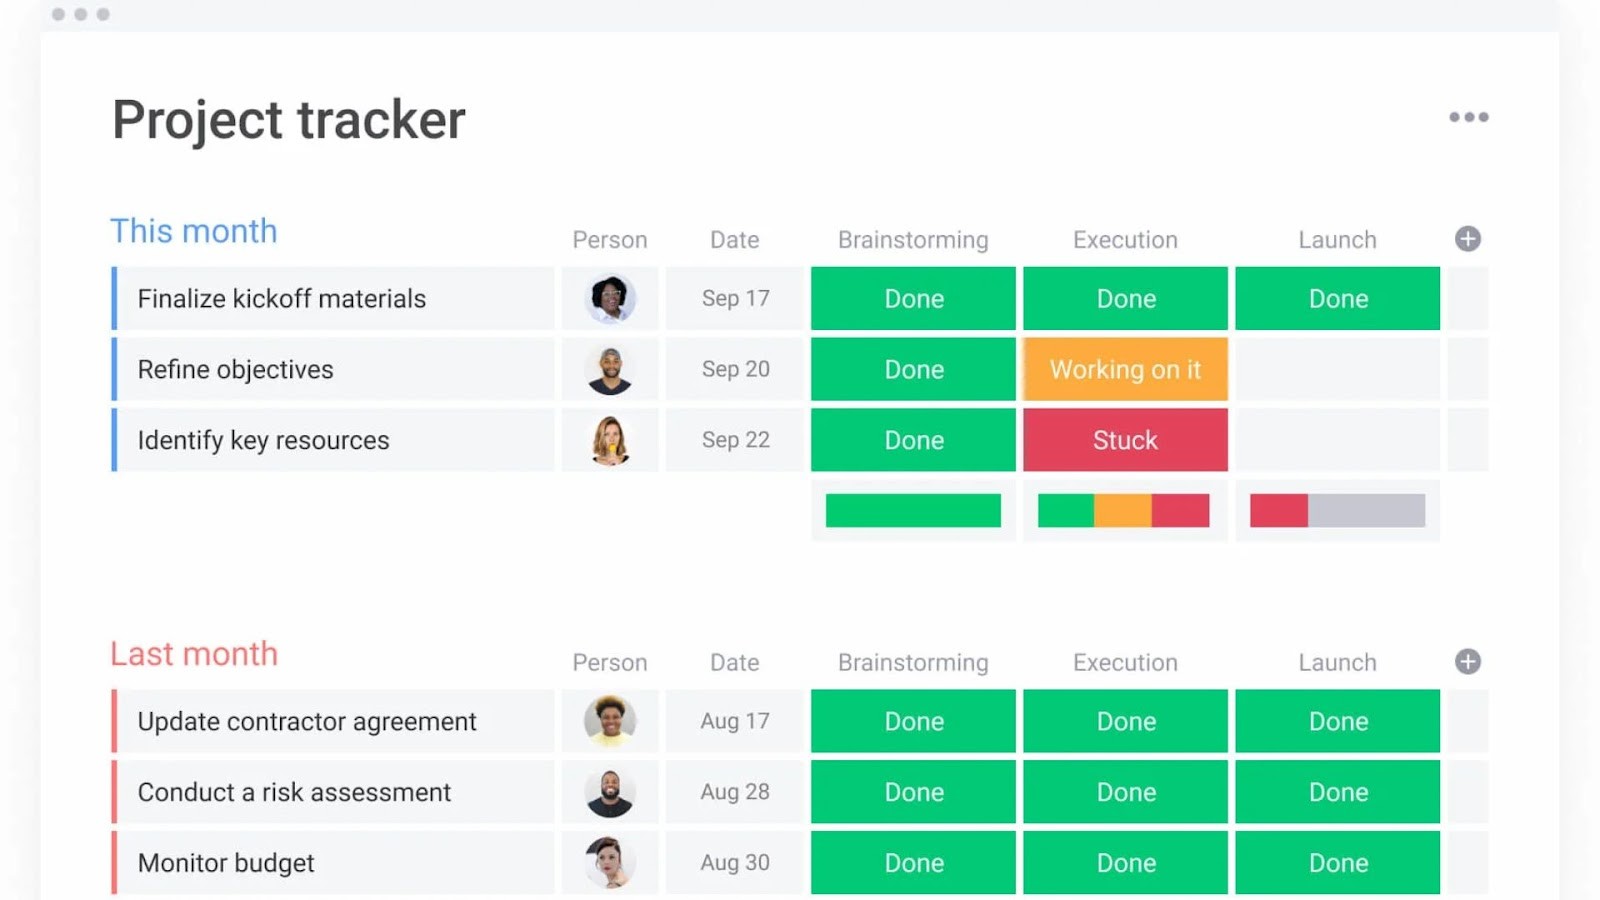Select the This month group heading
The height and width of the screenshot is (900, 1600).
[193, 231]
